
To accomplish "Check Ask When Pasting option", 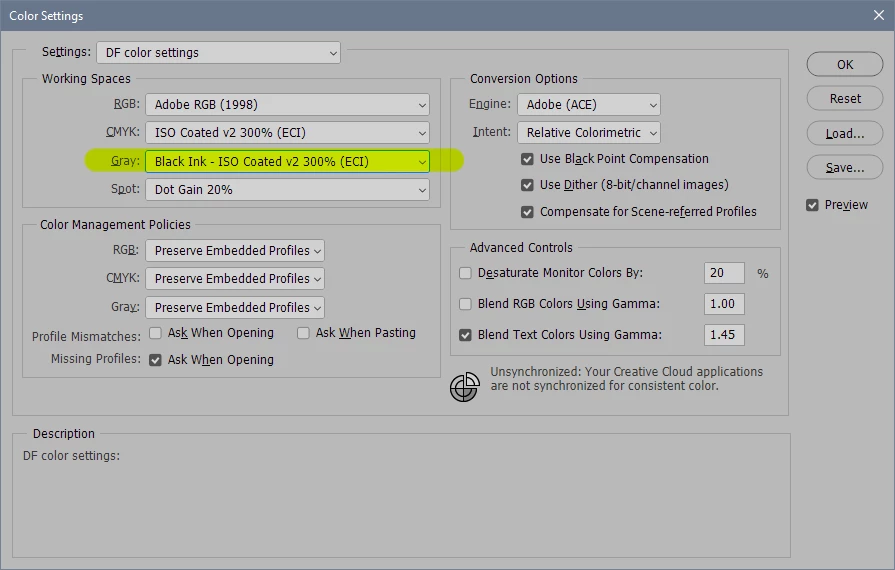I will 303,333.
